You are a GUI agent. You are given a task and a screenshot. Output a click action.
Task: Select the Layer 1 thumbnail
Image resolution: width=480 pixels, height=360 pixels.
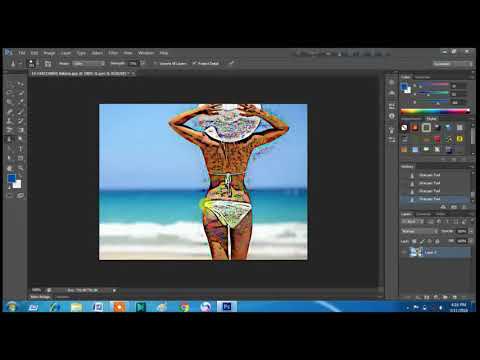(416, 252)
